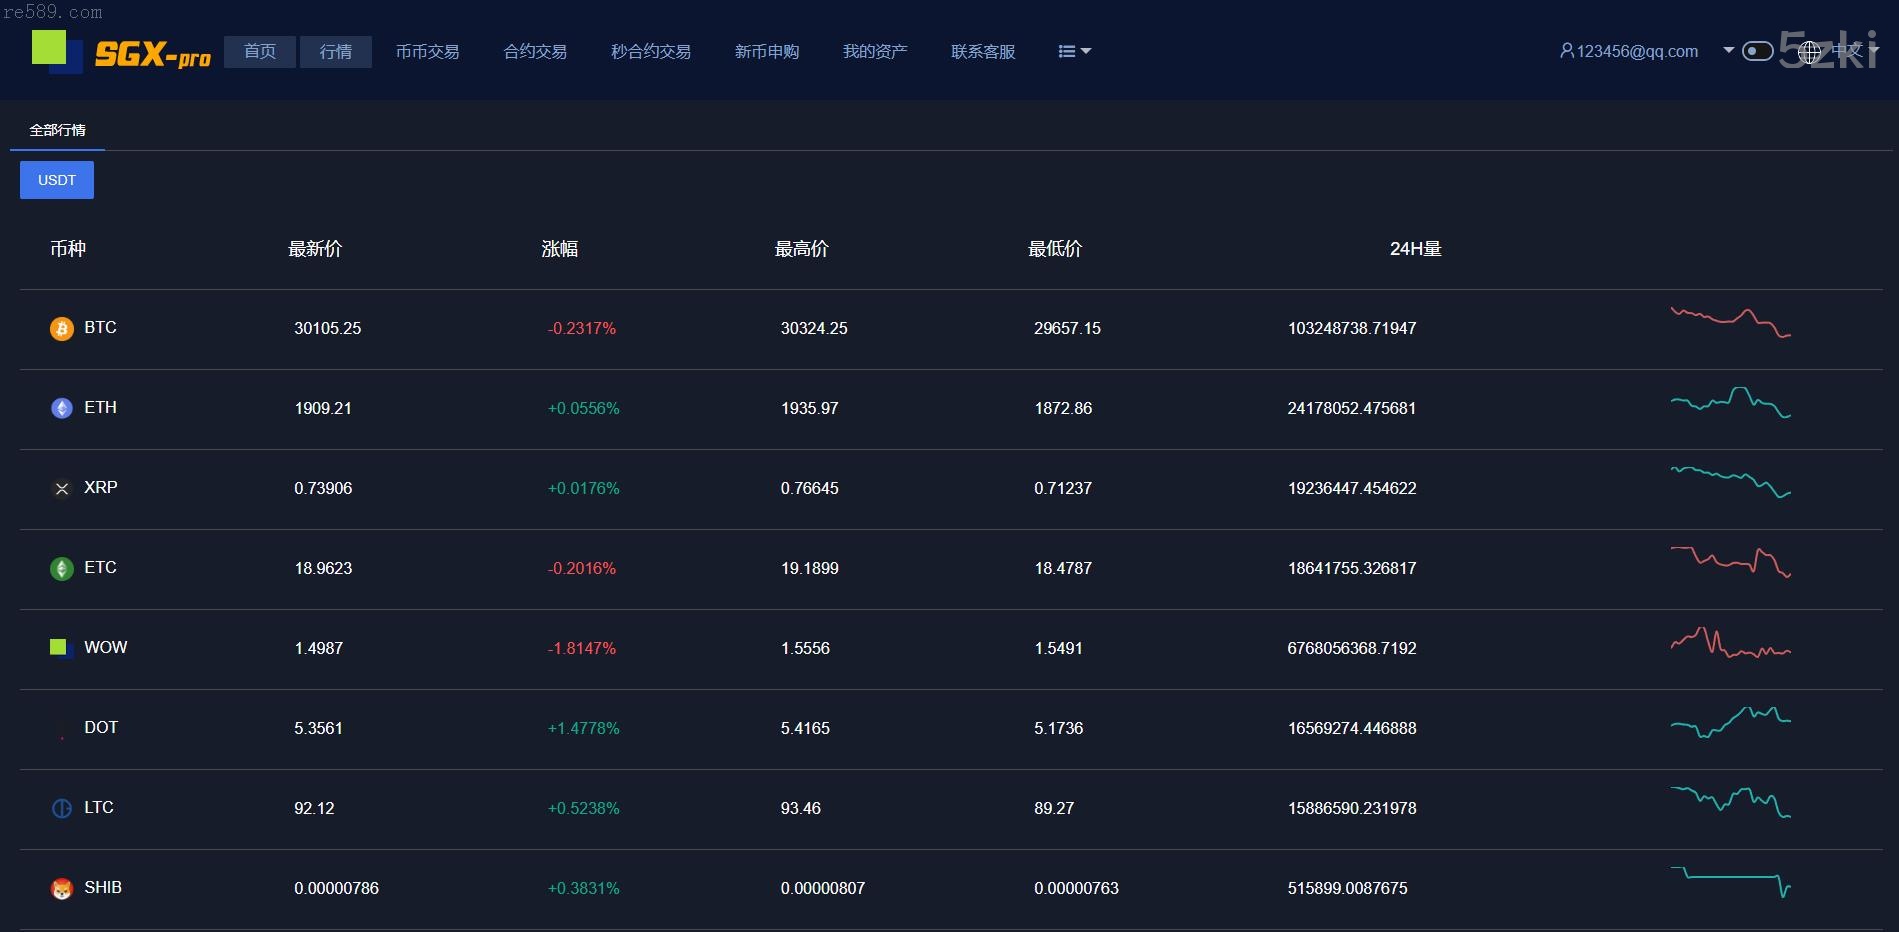This screenshot has height=932, width=1899.
Task: Expand the list menu in navigation bar
Action: coord(1074,51)
